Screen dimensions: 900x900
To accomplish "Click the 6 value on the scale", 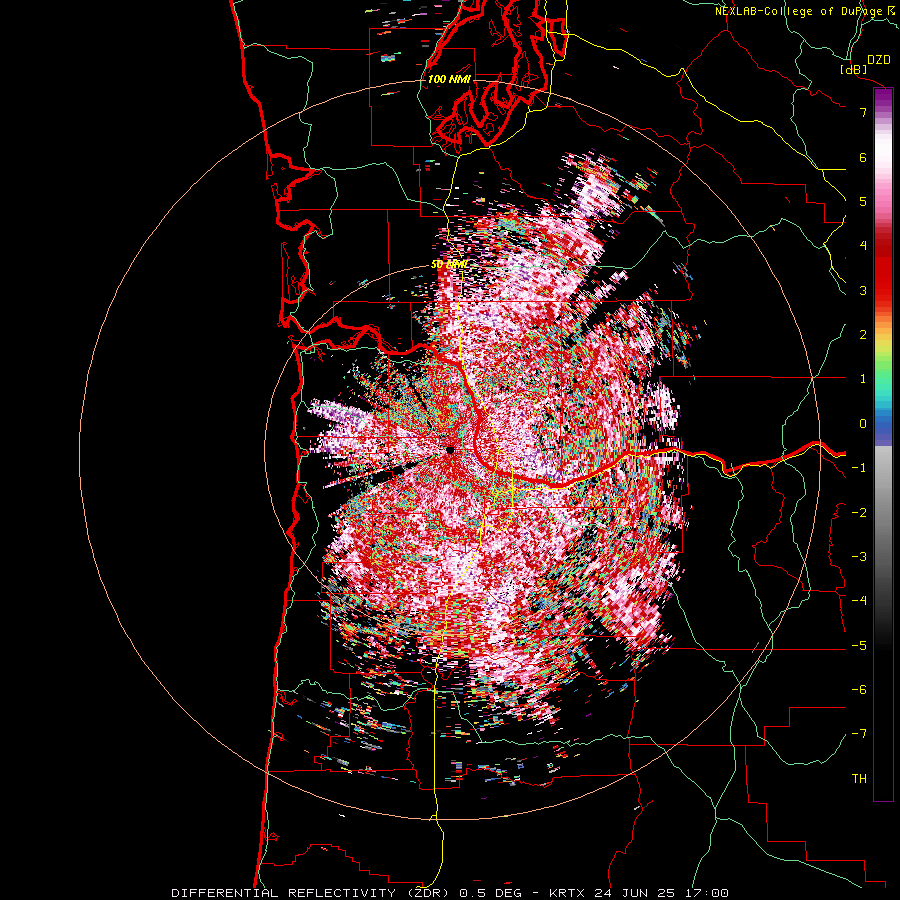I will [x=863, y=157].
